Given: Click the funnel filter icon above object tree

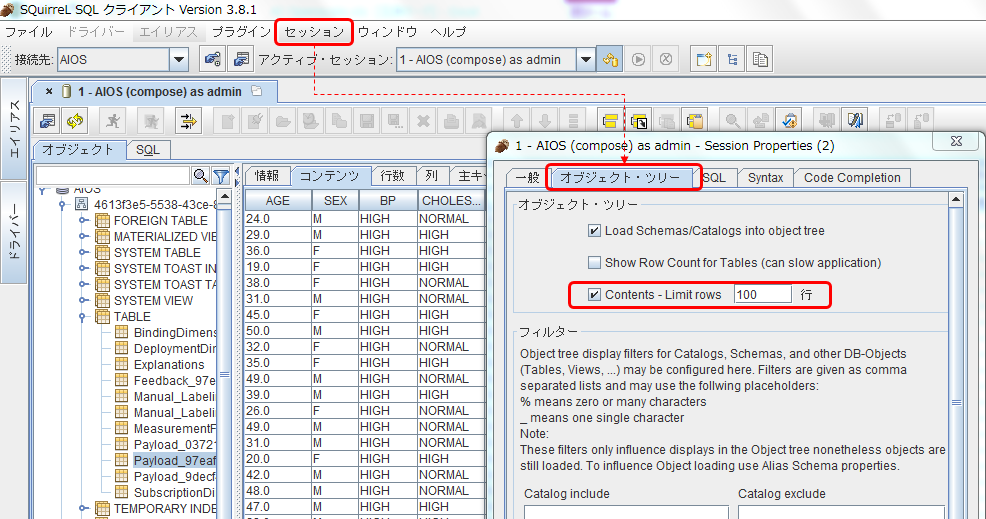Looking at the screenshot, I should (221, 176).
